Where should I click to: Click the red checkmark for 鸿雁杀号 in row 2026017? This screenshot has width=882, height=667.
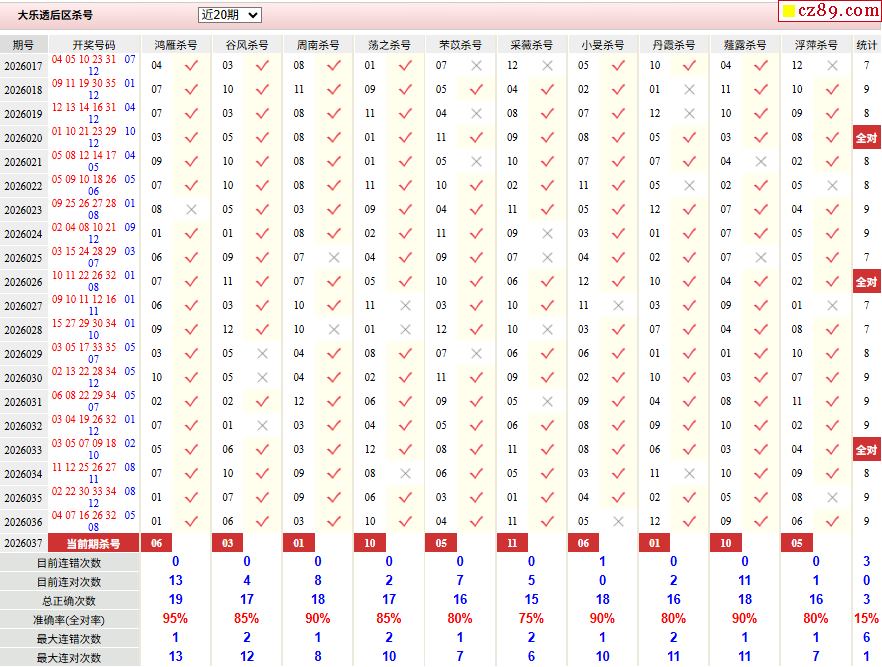pos(191,66)
